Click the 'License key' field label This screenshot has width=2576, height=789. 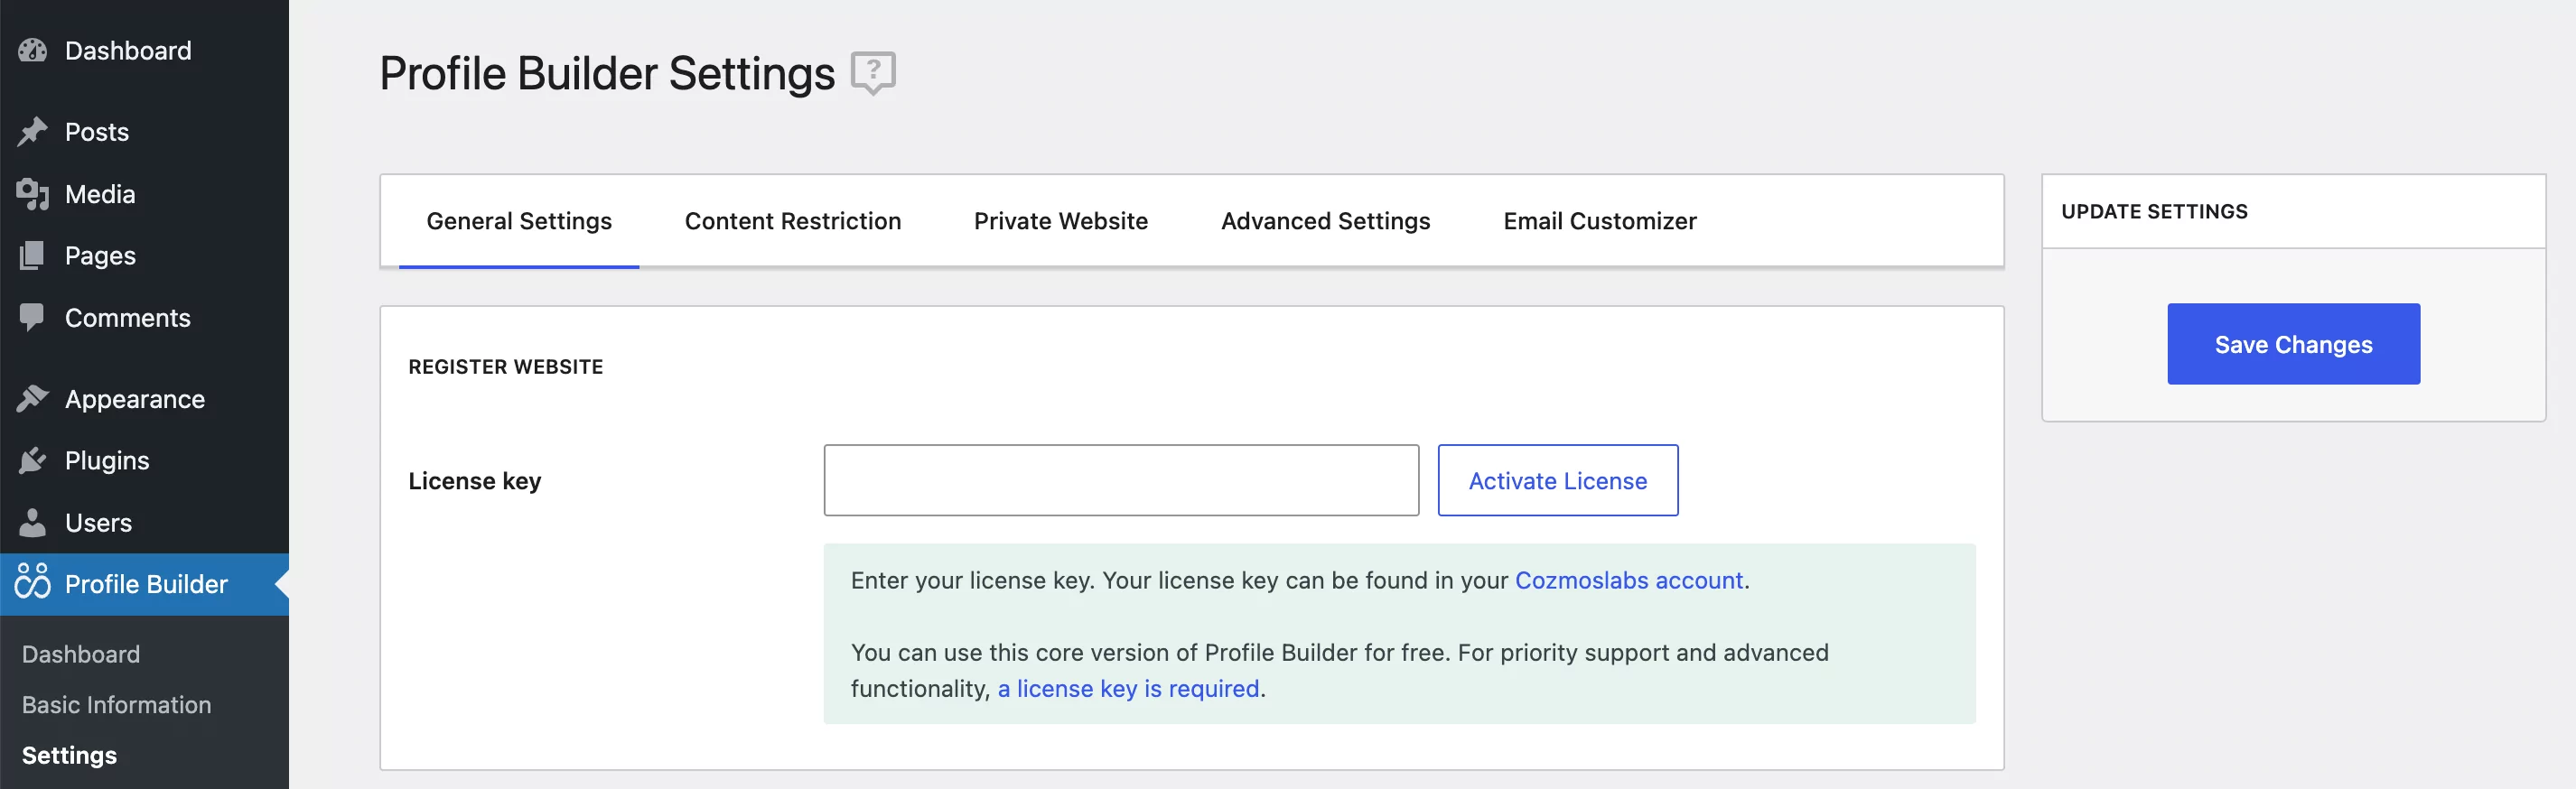point(474,481)
